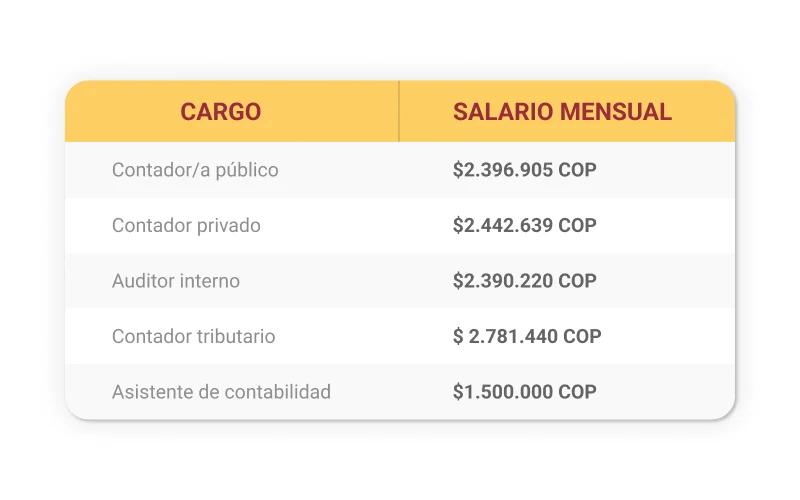
Task: Select the Contador/a público cell
Action: 195,170
